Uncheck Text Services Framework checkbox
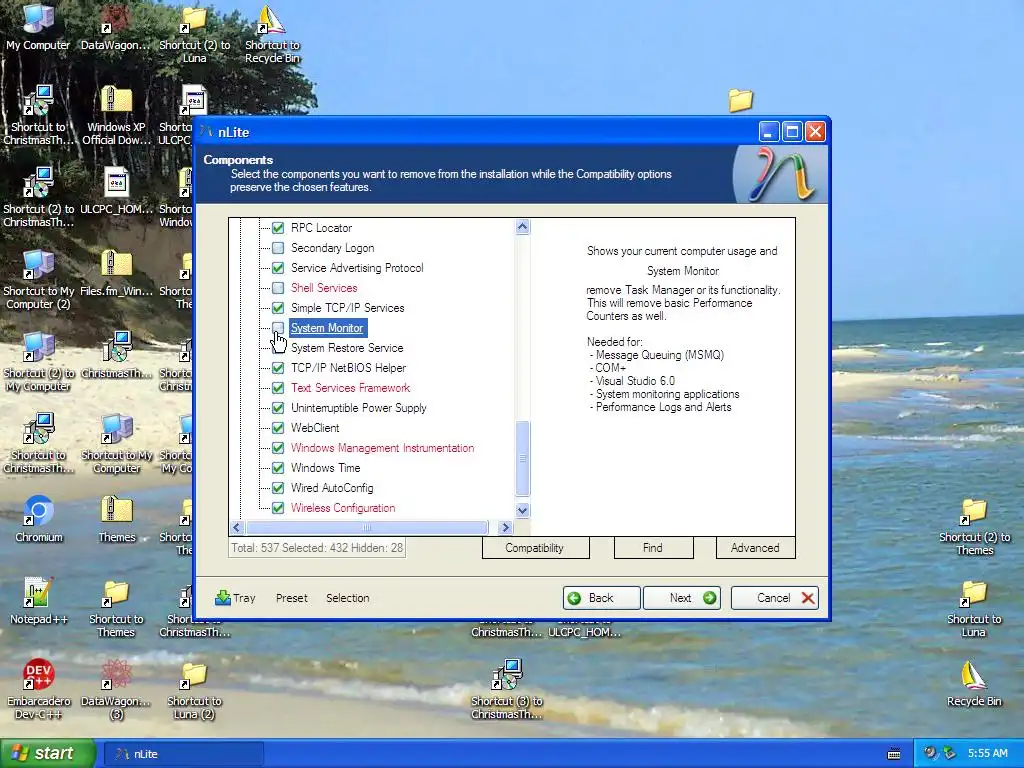 [278, 388]
